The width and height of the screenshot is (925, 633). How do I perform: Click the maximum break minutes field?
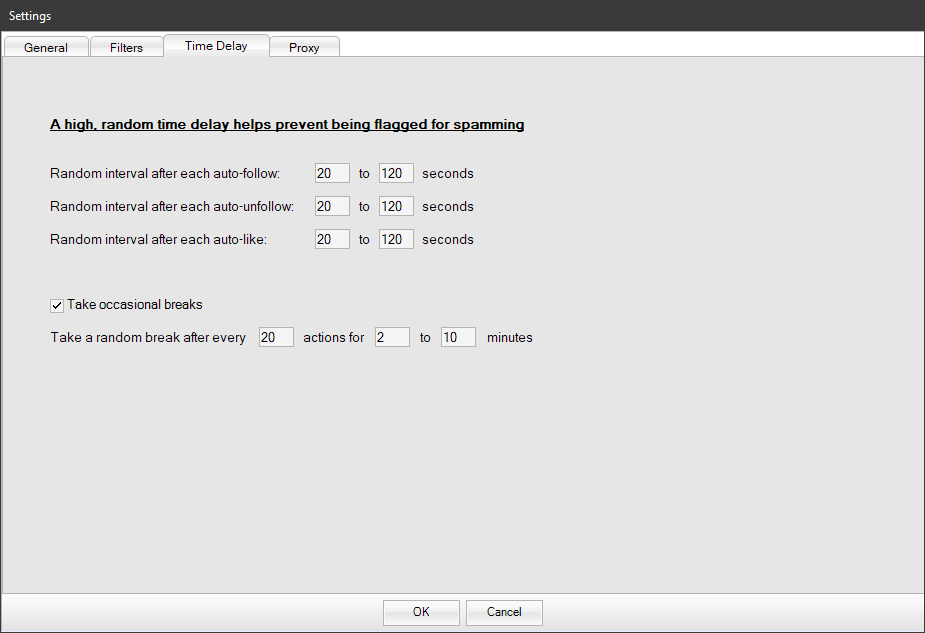point(458,337)
